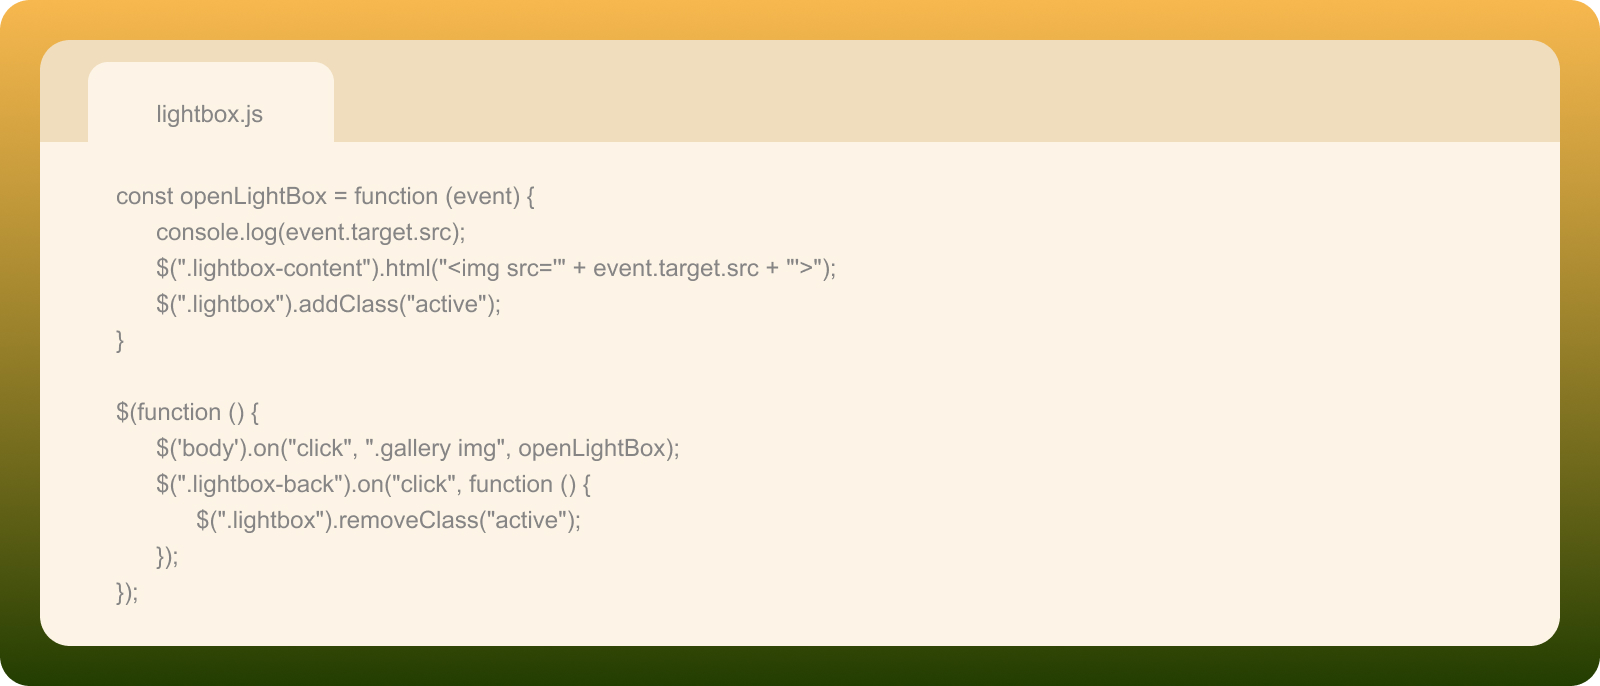Viewport: 1600px width, 686px height.
Task: Click the console.log statement line
Action: (310, 232)
